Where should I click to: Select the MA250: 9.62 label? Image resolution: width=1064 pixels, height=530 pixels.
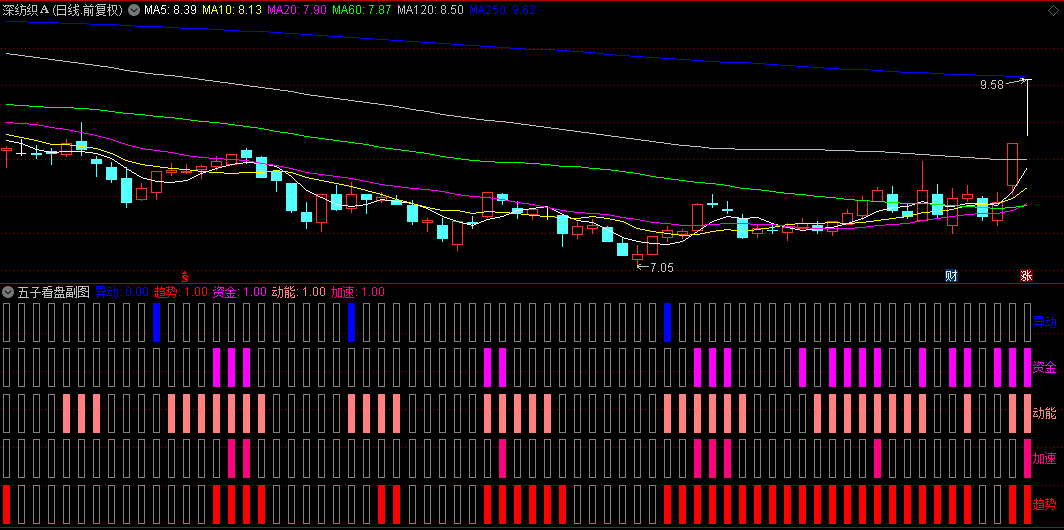tap(503, 10)
